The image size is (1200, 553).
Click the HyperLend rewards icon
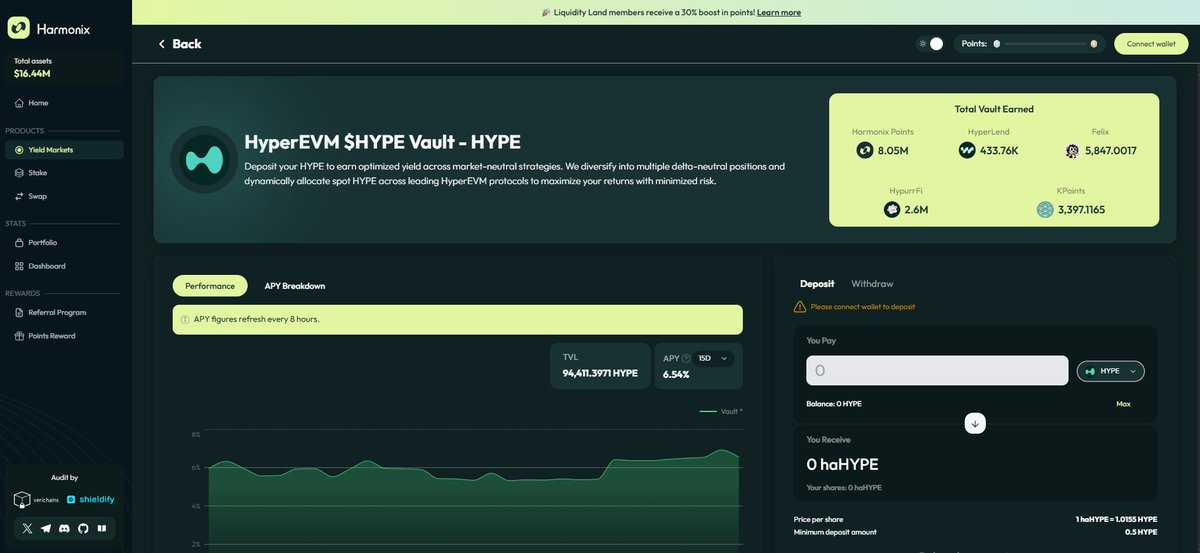pyautogui.click(x=967, y=150)
